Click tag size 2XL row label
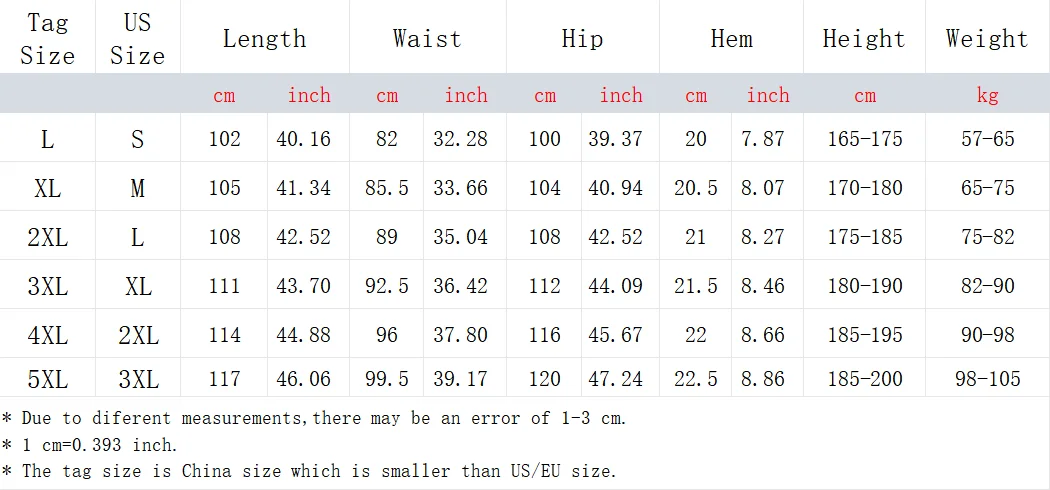1050x490 pixels. coord(48,237)
